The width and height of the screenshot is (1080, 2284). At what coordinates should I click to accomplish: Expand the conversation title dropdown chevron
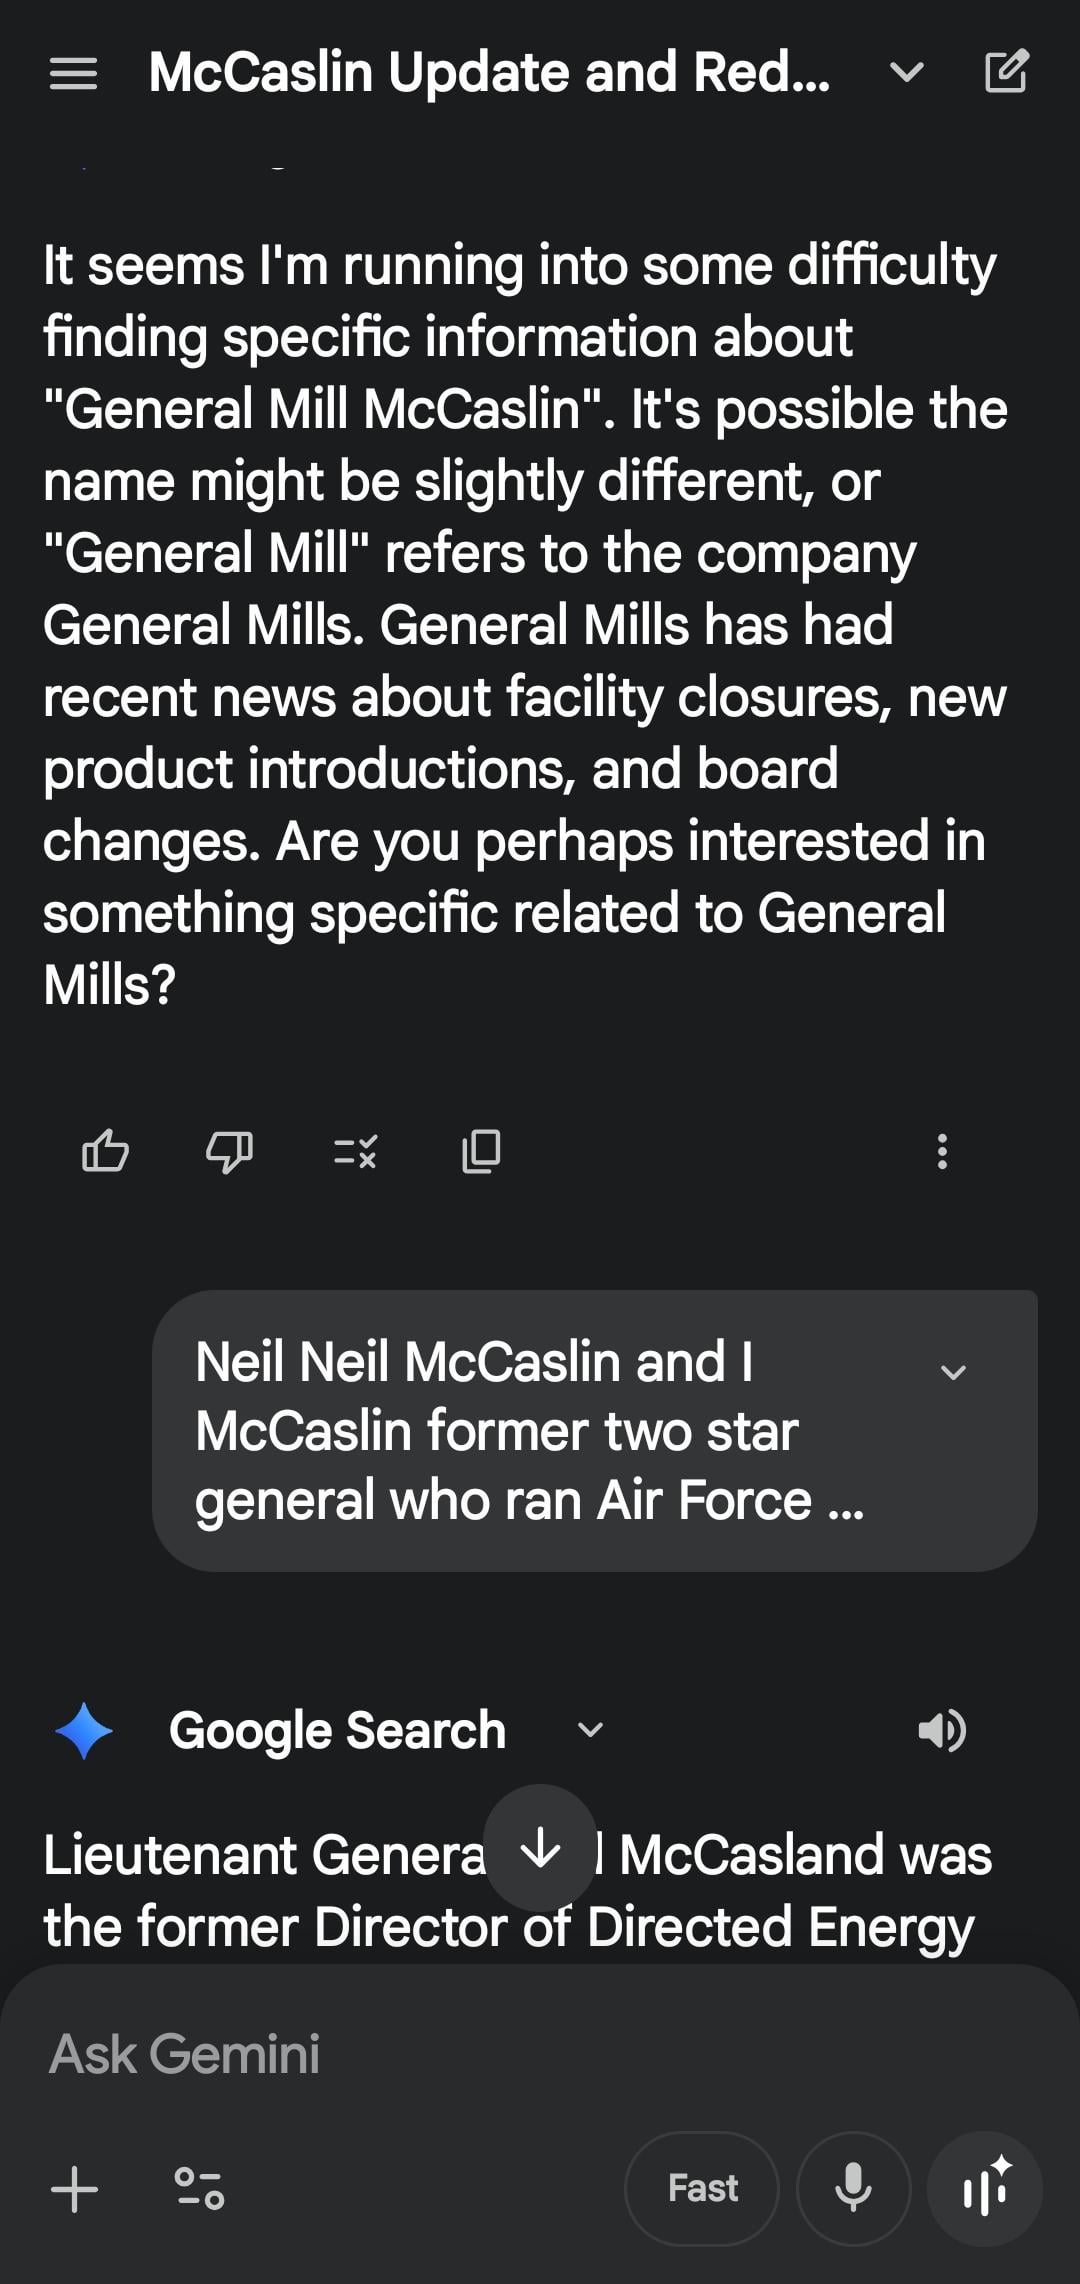906,73
